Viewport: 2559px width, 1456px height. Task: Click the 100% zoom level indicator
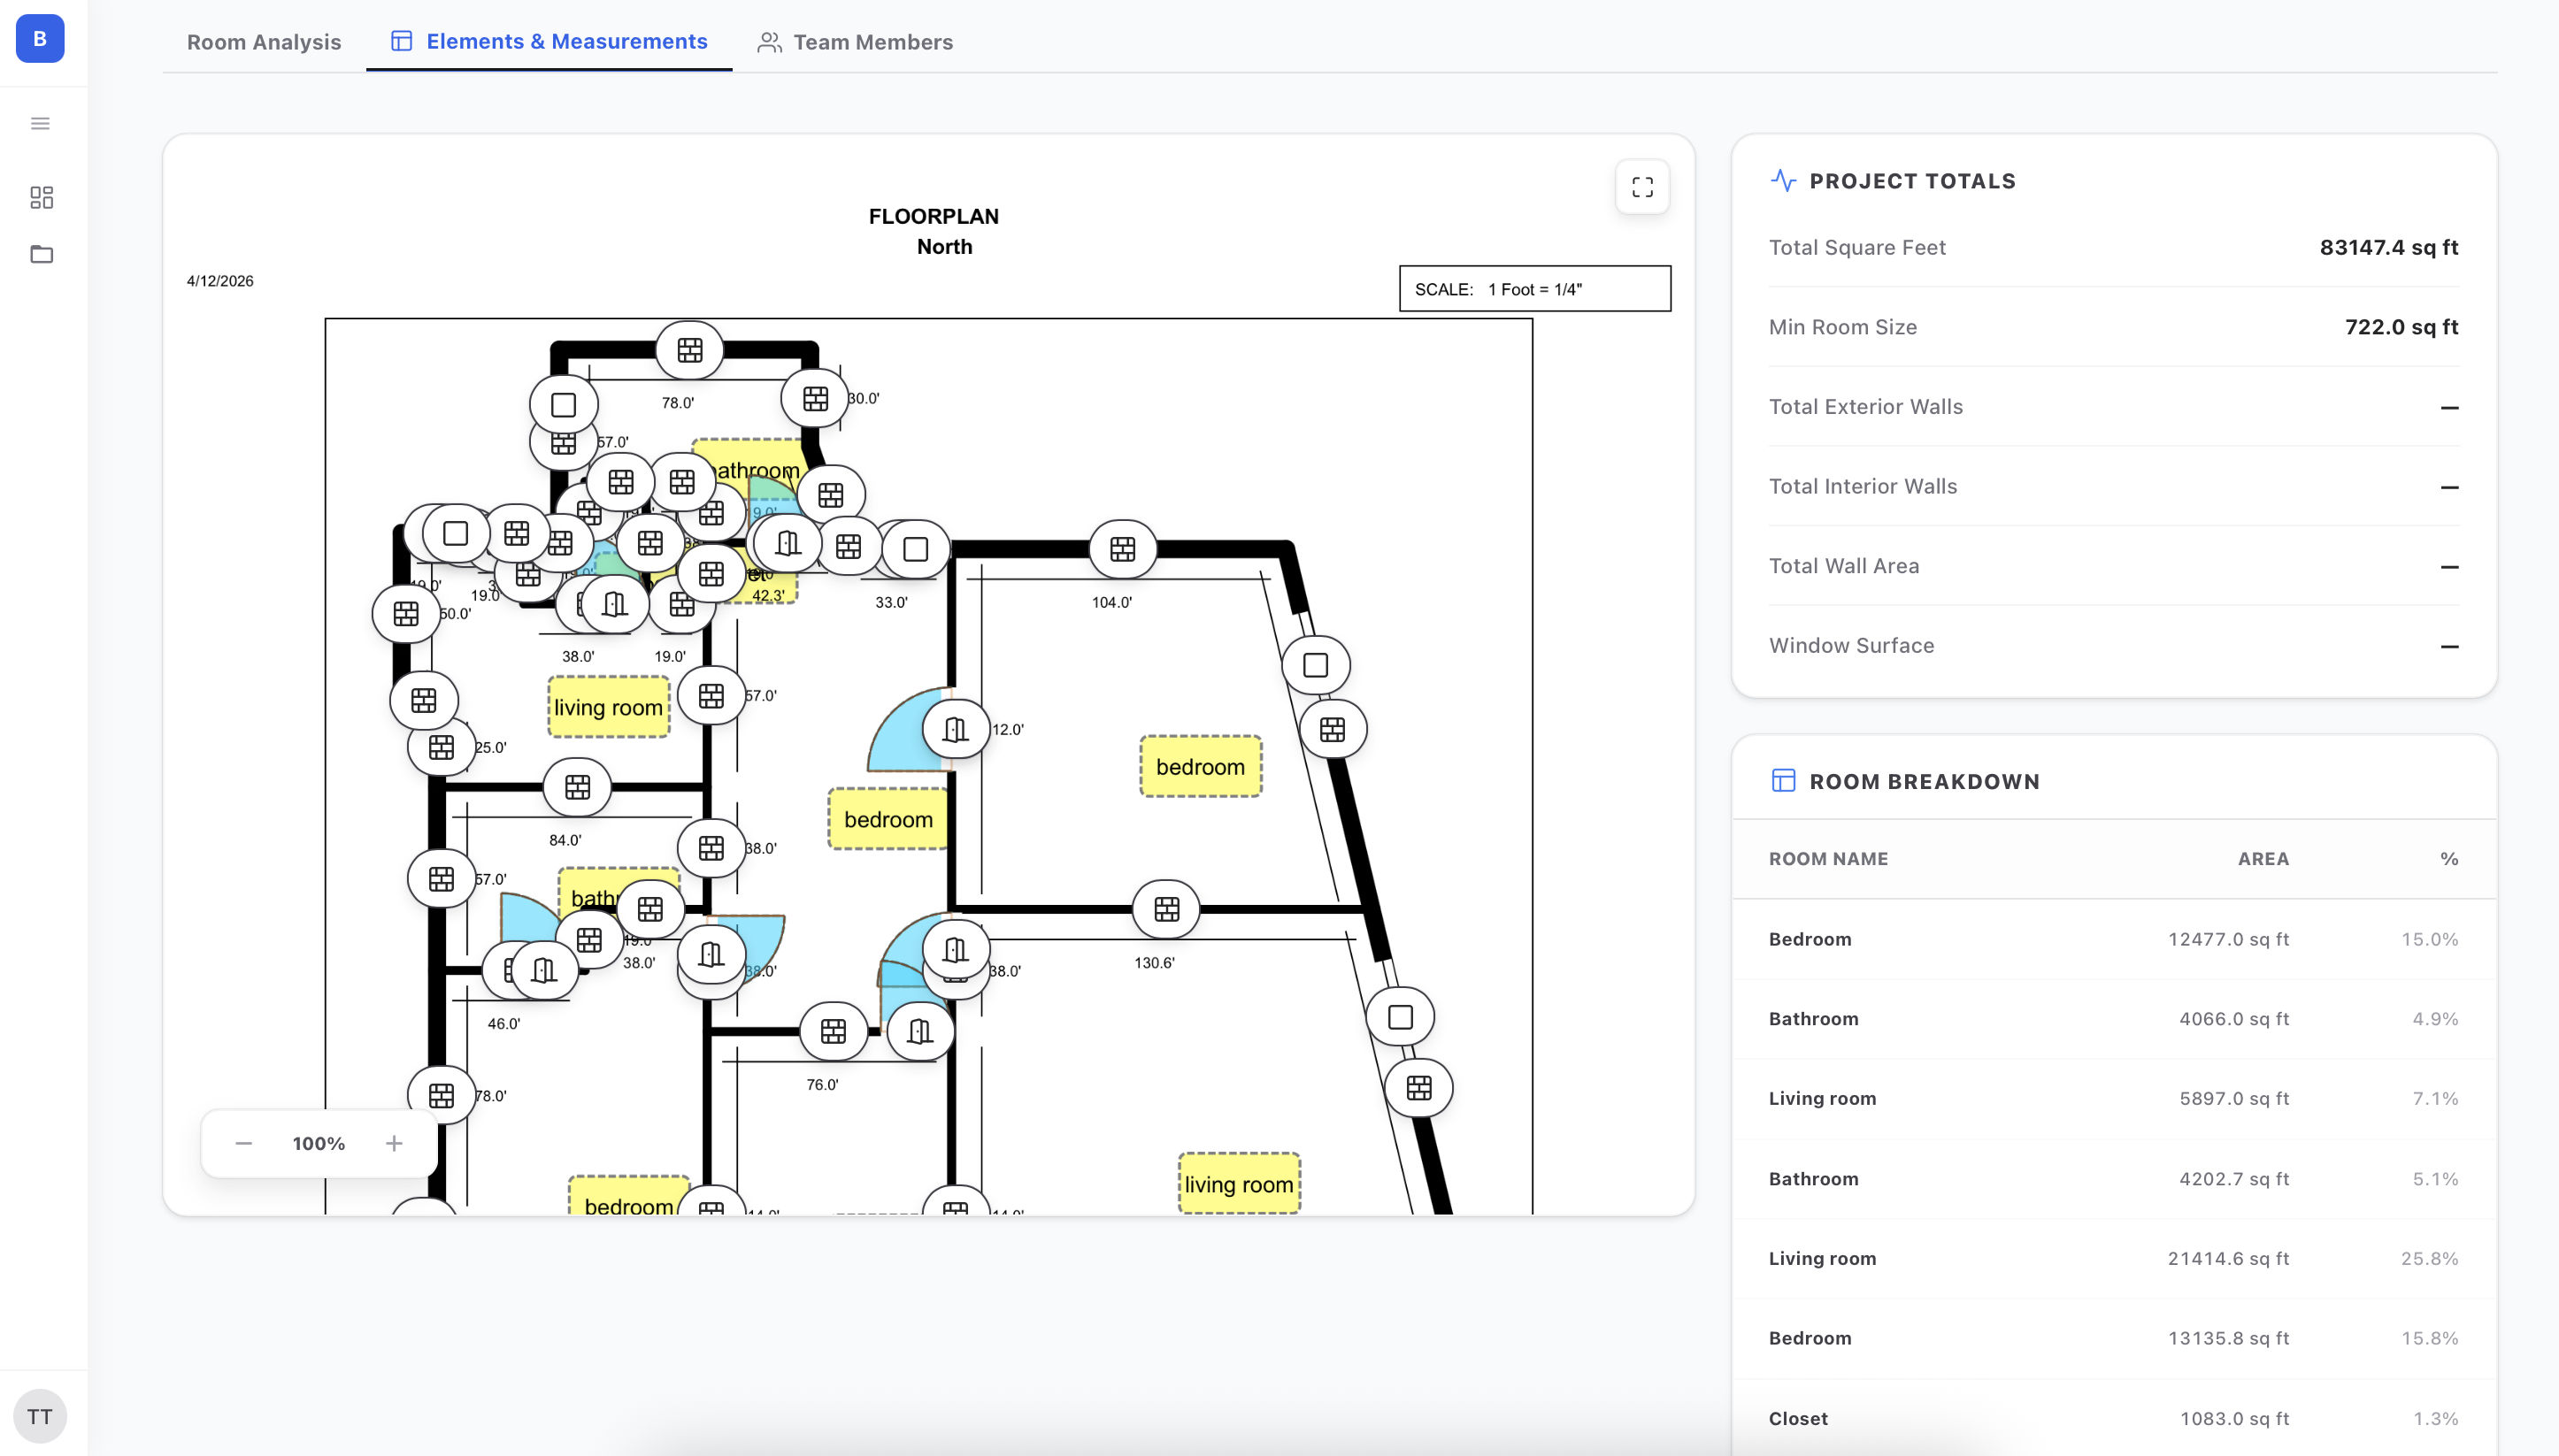(x=318, y=1143)
